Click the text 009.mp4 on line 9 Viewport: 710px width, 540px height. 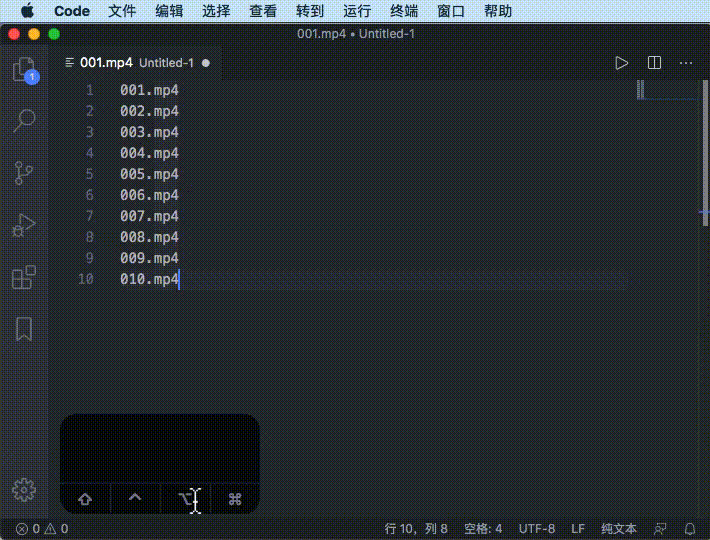point(149,258)
